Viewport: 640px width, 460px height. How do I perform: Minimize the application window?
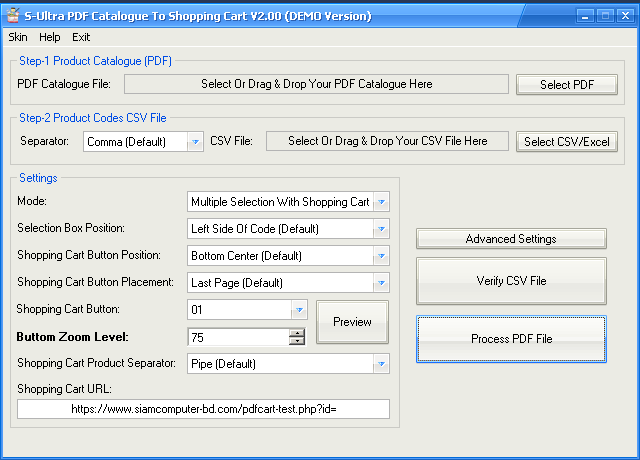[x=585, y=16]
